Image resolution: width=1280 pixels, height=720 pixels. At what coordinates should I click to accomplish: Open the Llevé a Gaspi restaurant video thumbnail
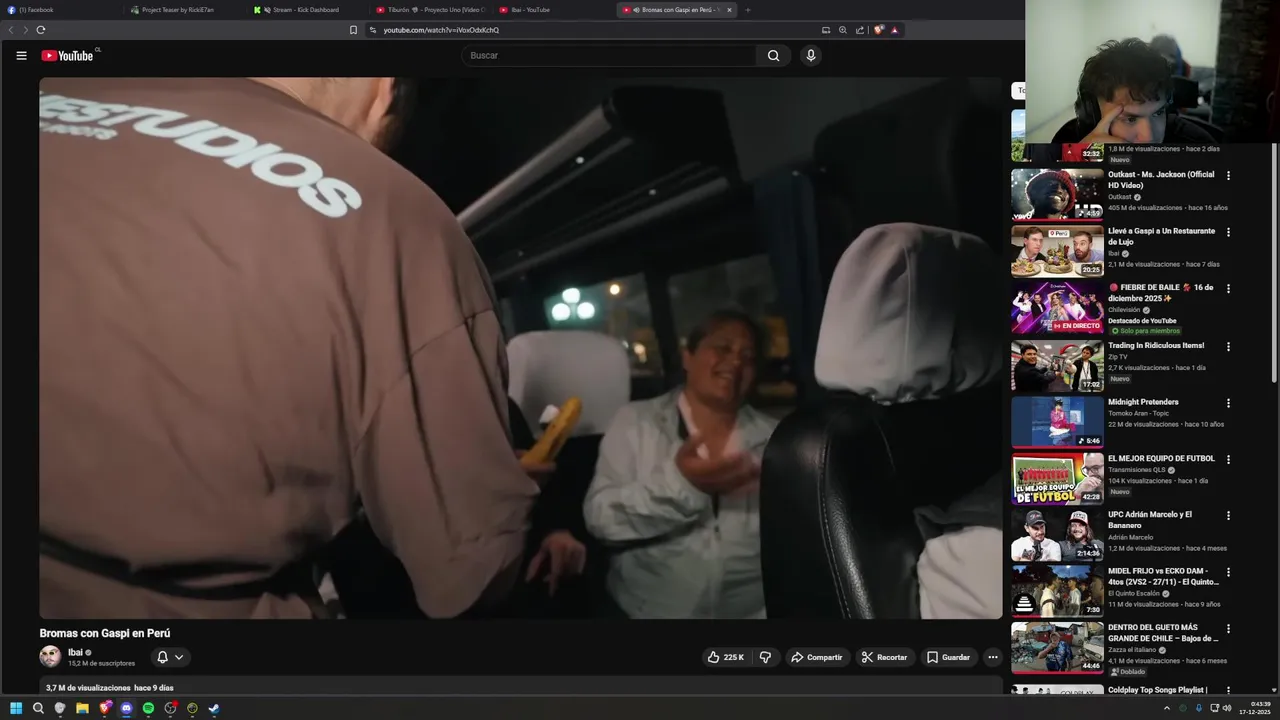pos(1057,250)
